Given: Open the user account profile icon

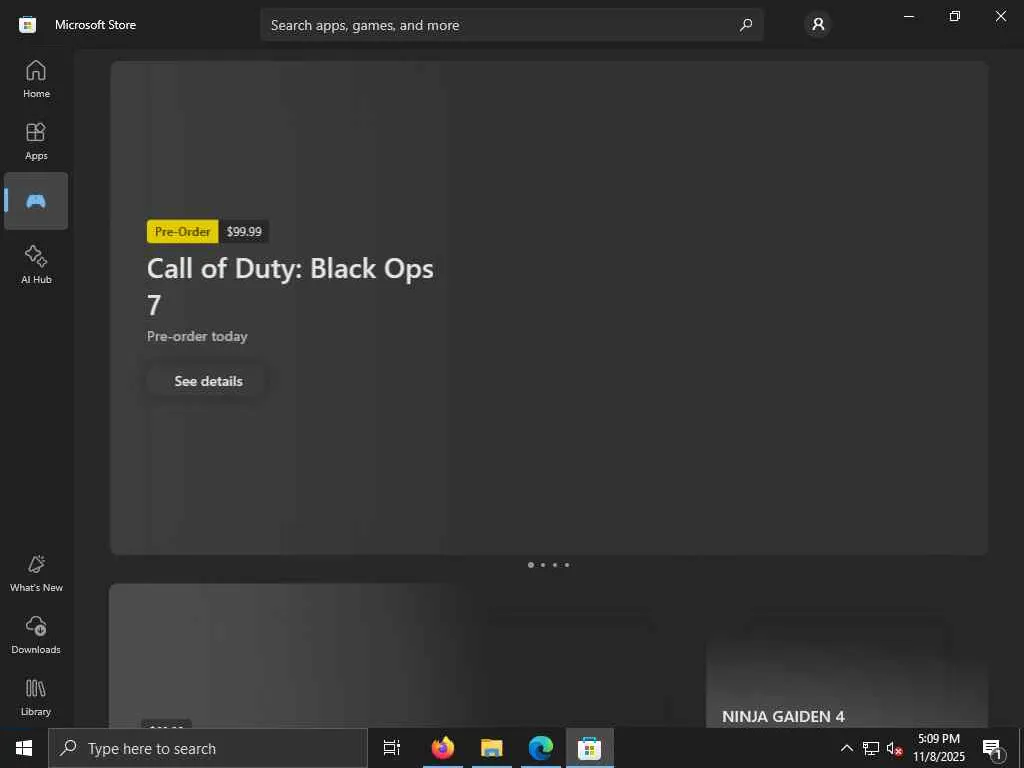Looking at the screenshot, I should point(818,25).
